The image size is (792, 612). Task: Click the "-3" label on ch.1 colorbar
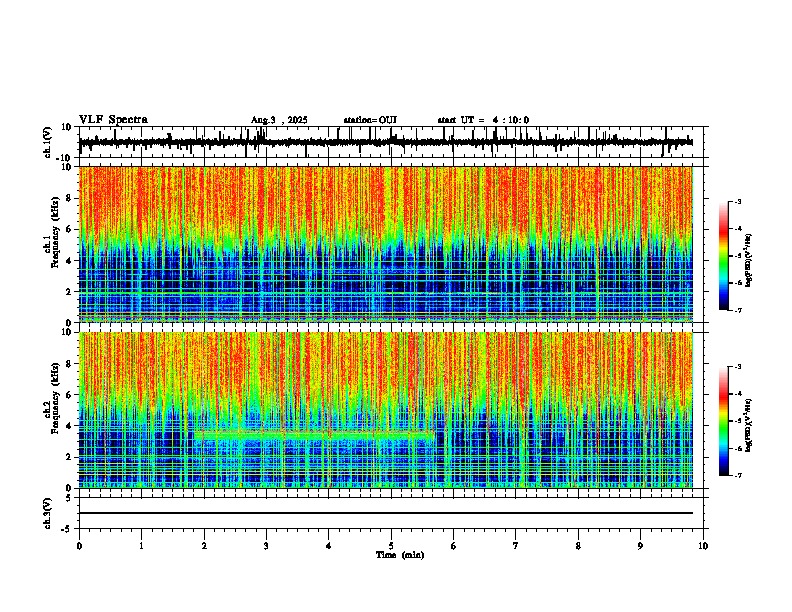click(x=738, y=202)
